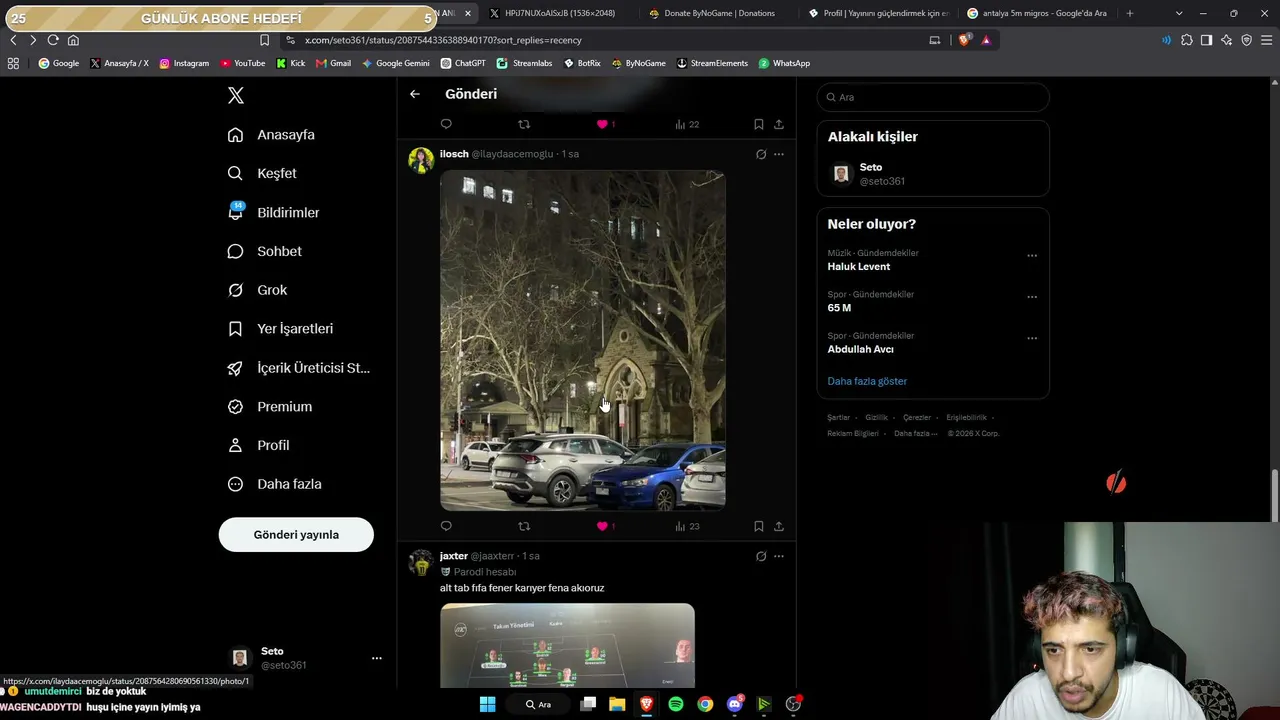Open the ilosch display name link
Viewport: 1280px width, 720px height.
[454, 154]
